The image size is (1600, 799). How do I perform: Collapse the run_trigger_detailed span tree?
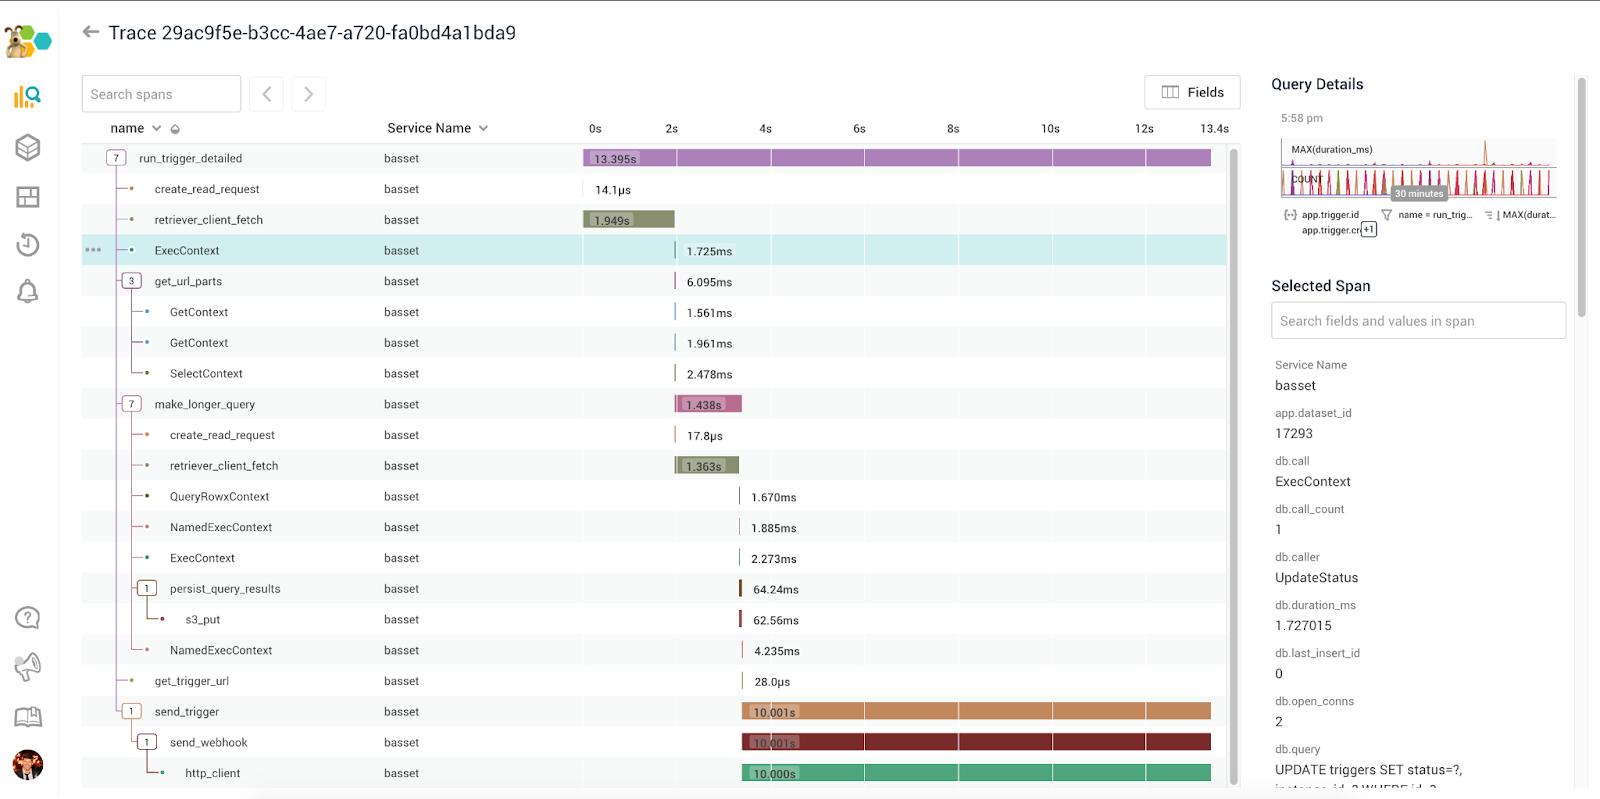pos(116,158)
